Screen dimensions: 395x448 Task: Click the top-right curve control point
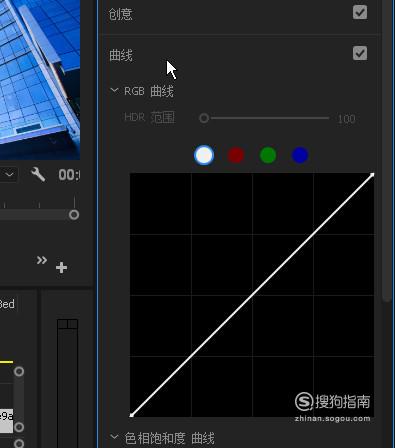click(x=372, y=175)
